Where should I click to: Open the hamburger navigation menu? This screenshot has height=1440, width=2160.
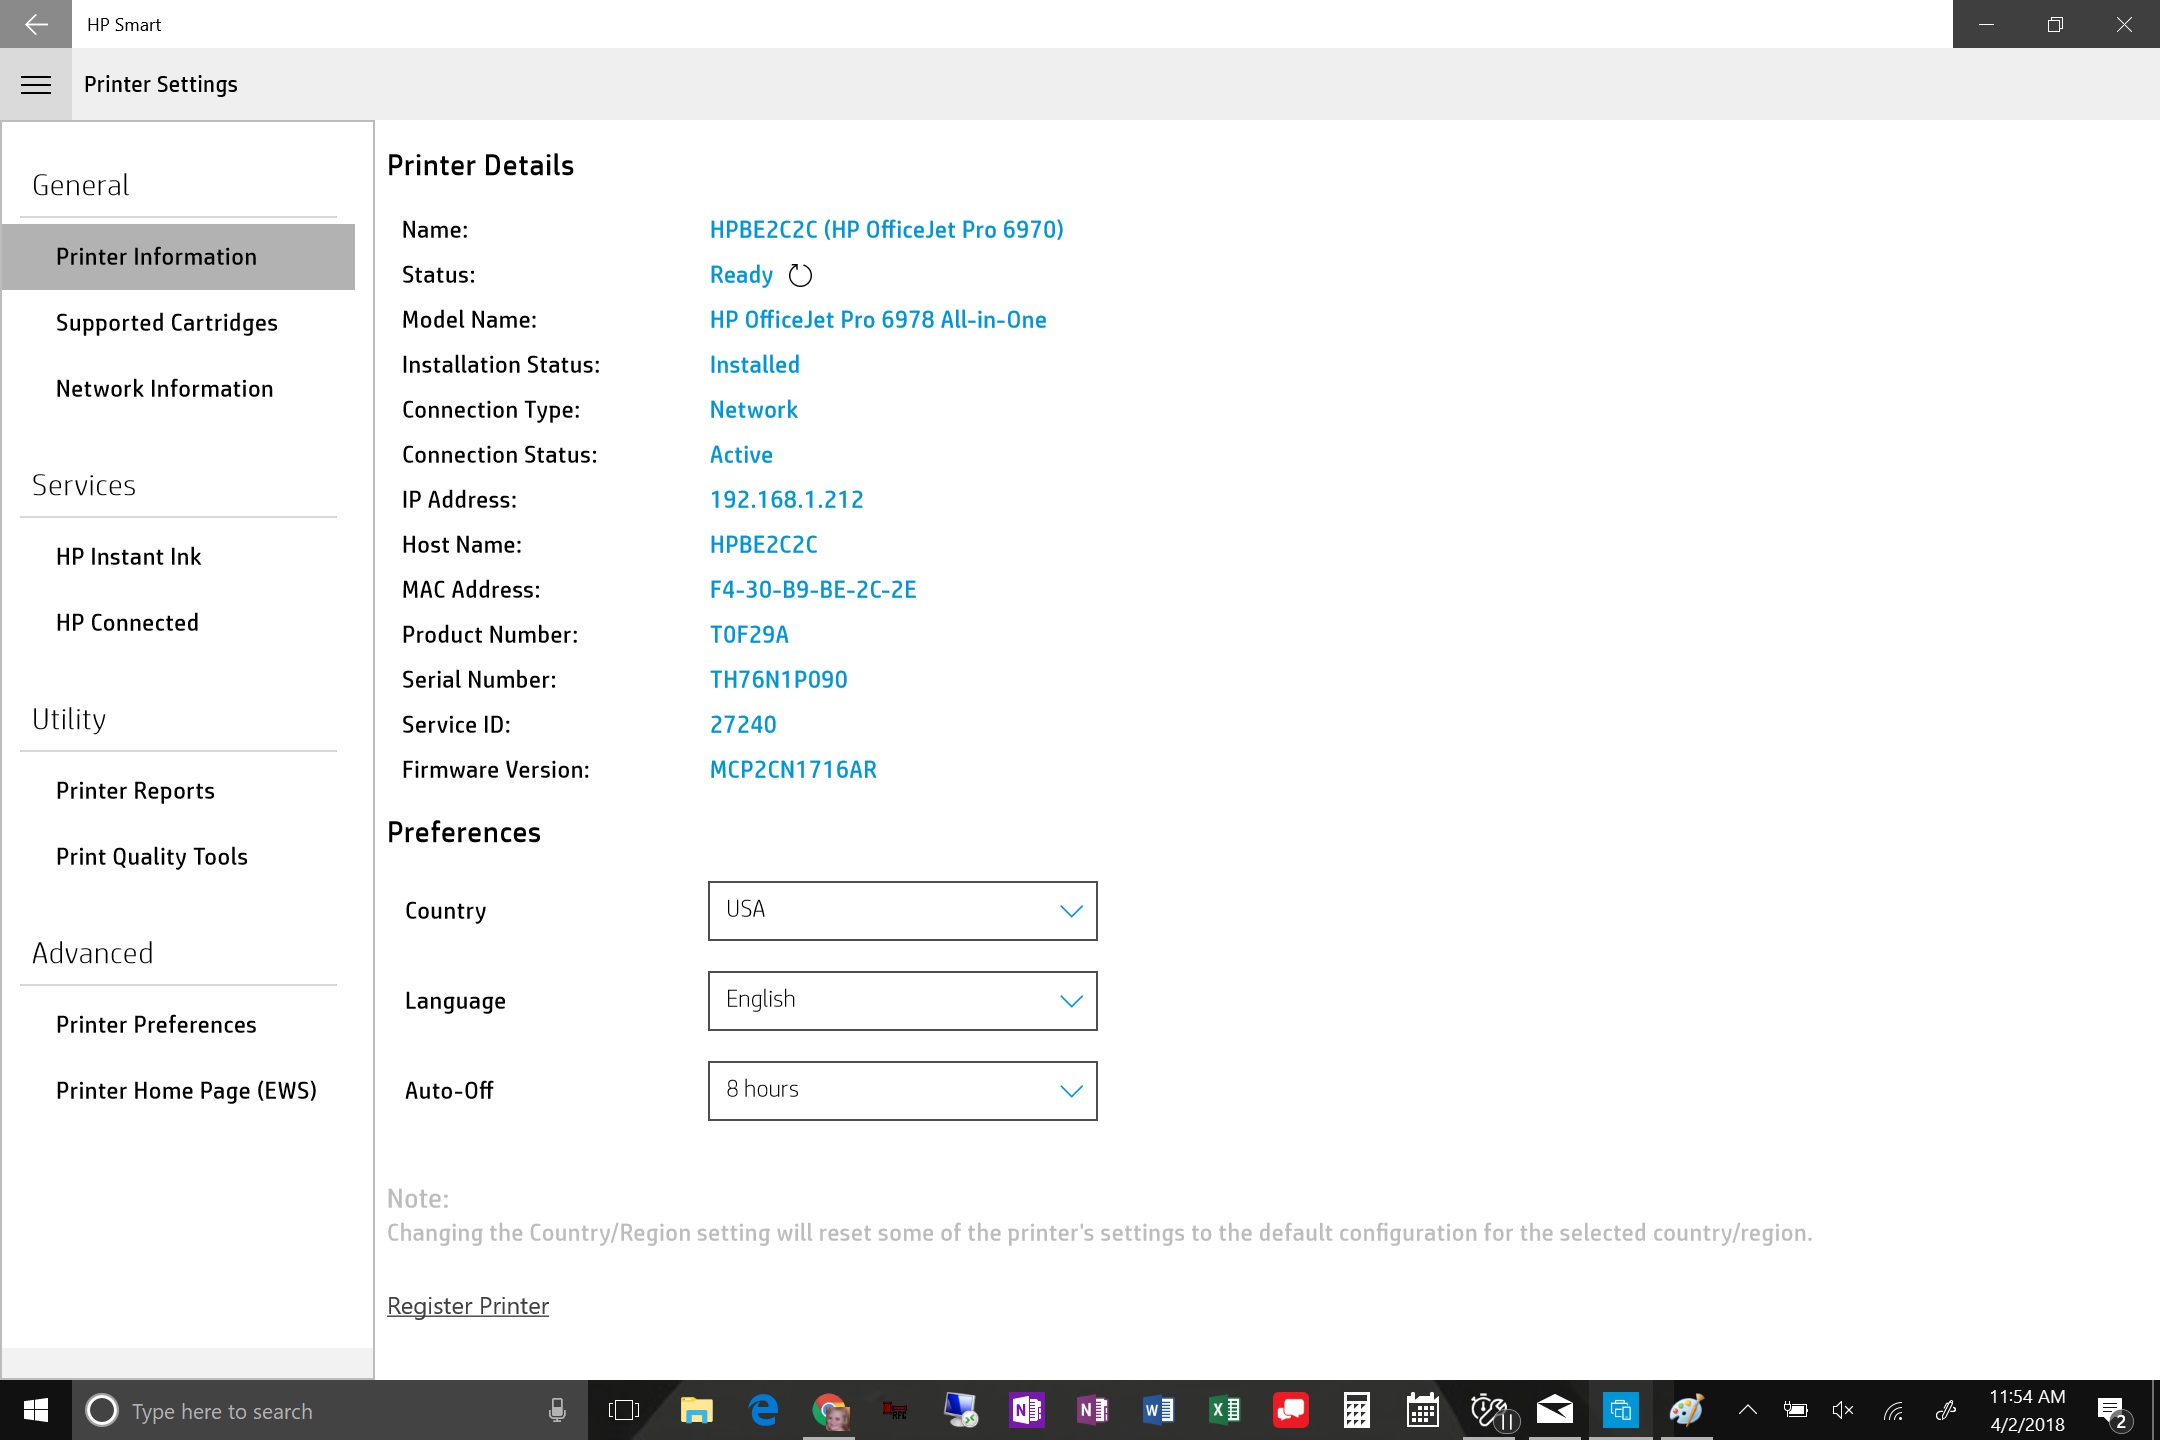coord(36,85)
